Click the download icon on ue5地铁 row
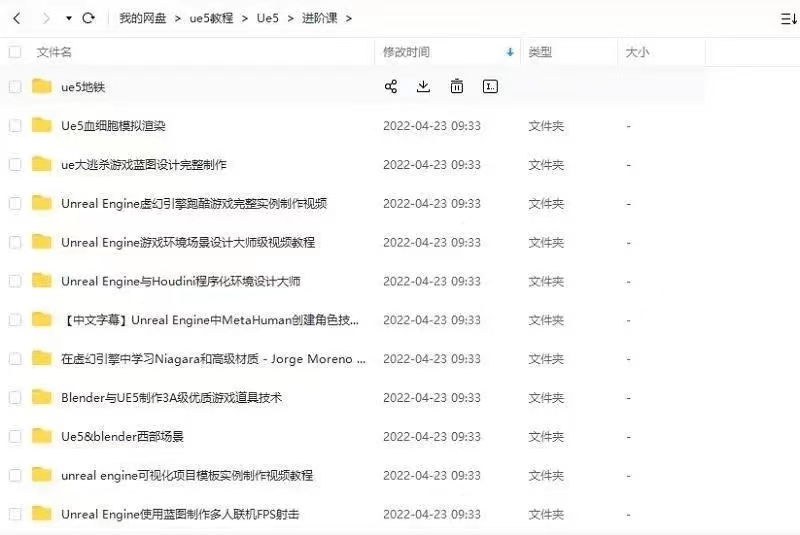Screen dimensions: 800x535 [423, 87]
